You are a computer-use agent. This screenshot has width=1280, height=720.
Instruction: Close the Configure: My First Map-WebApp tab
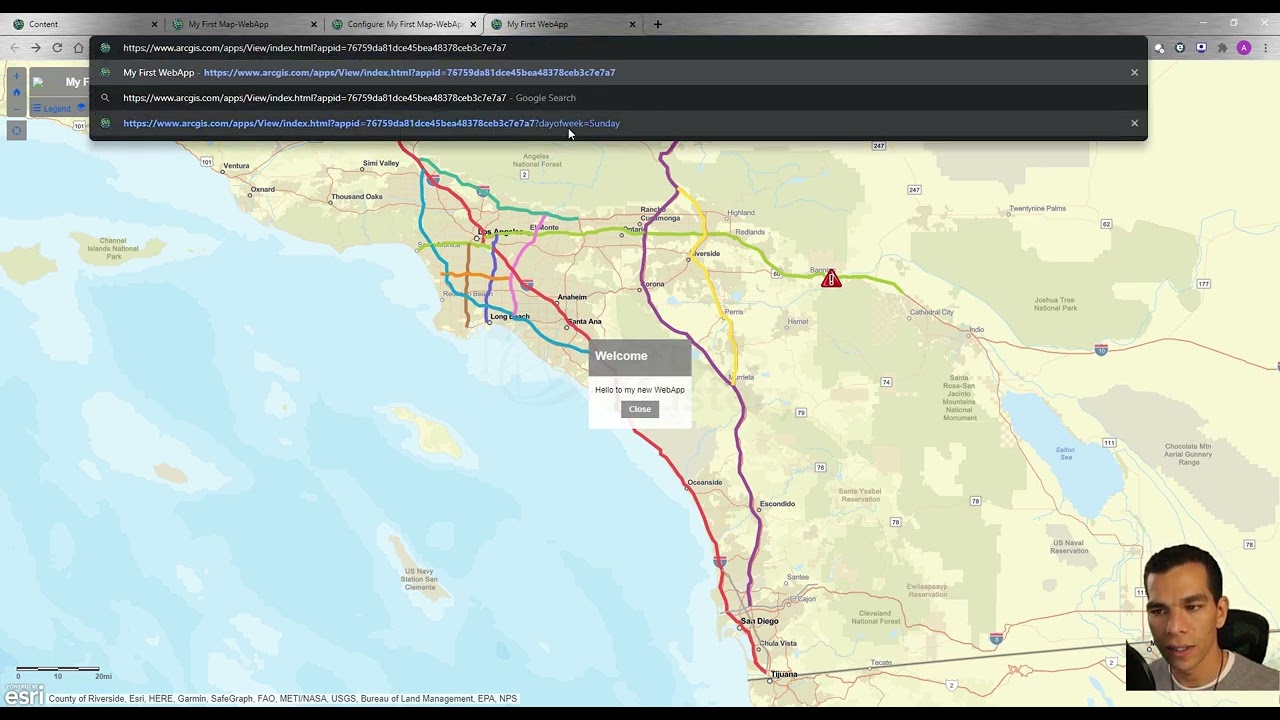click(x=473, y=24)
